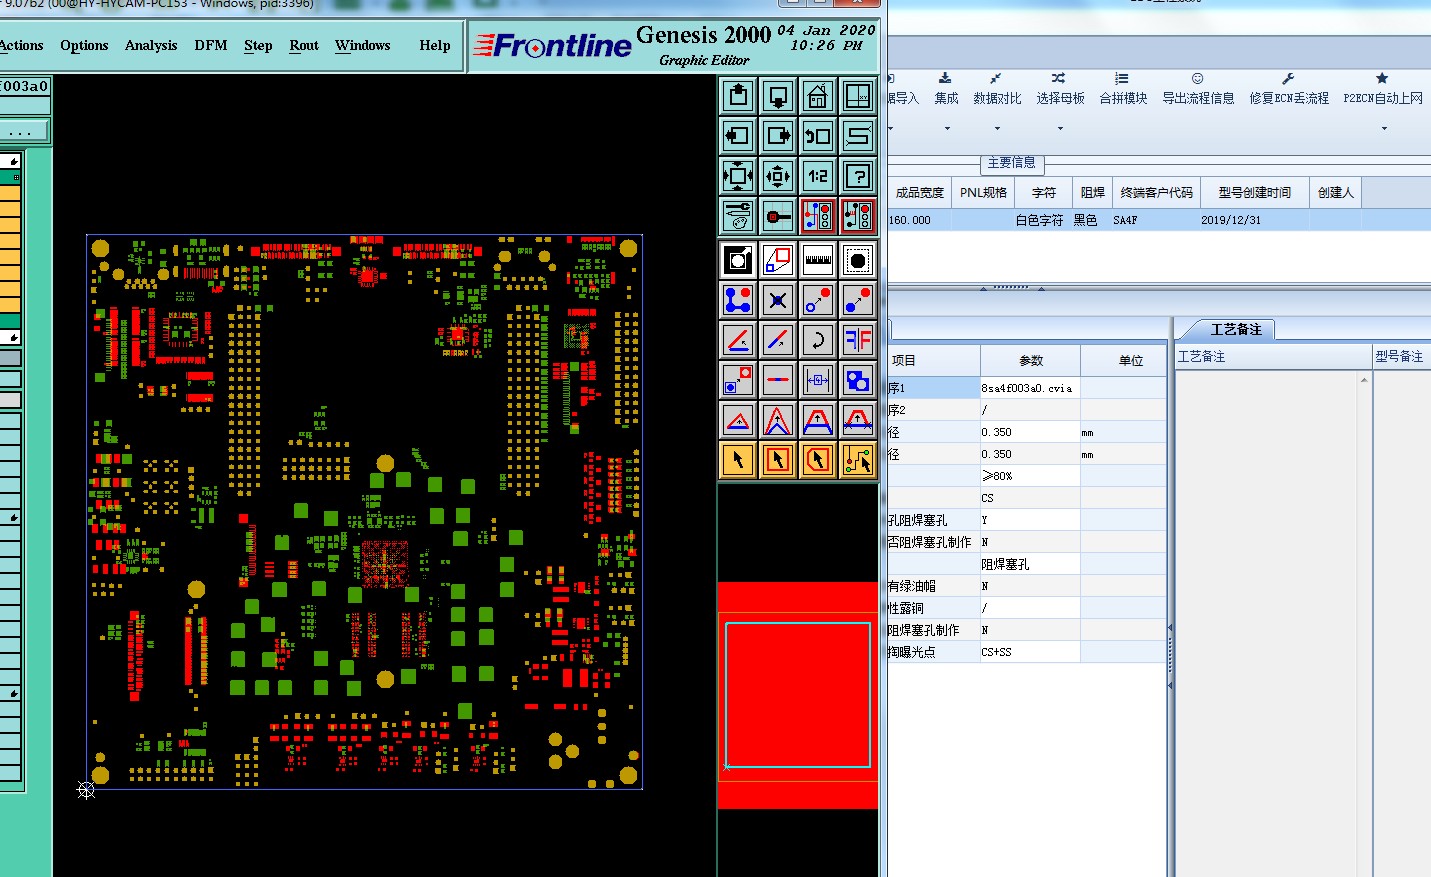This screenshot has width=1431, height=877.
Task: Open the Analysis menu
Action: point(151,45)
